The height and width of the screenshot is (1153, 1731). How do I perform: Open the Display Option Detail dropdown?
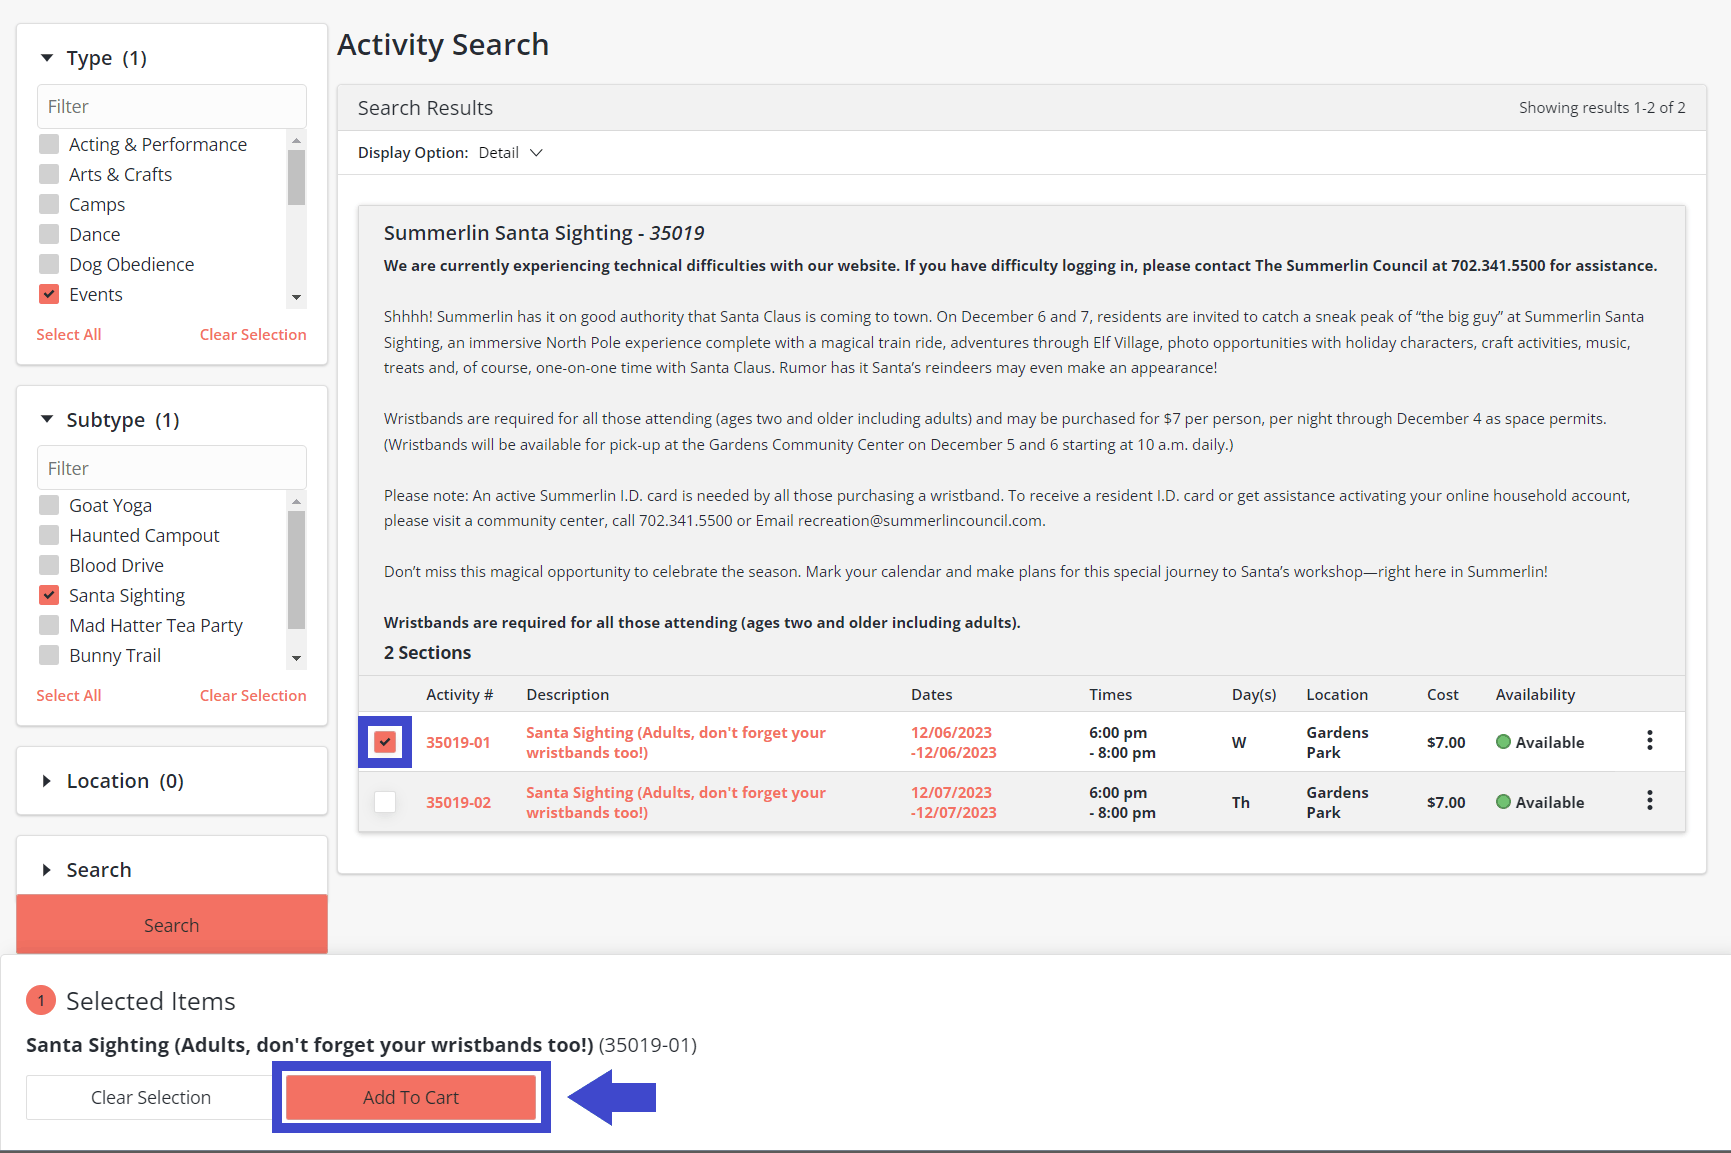tap(510, 153)
